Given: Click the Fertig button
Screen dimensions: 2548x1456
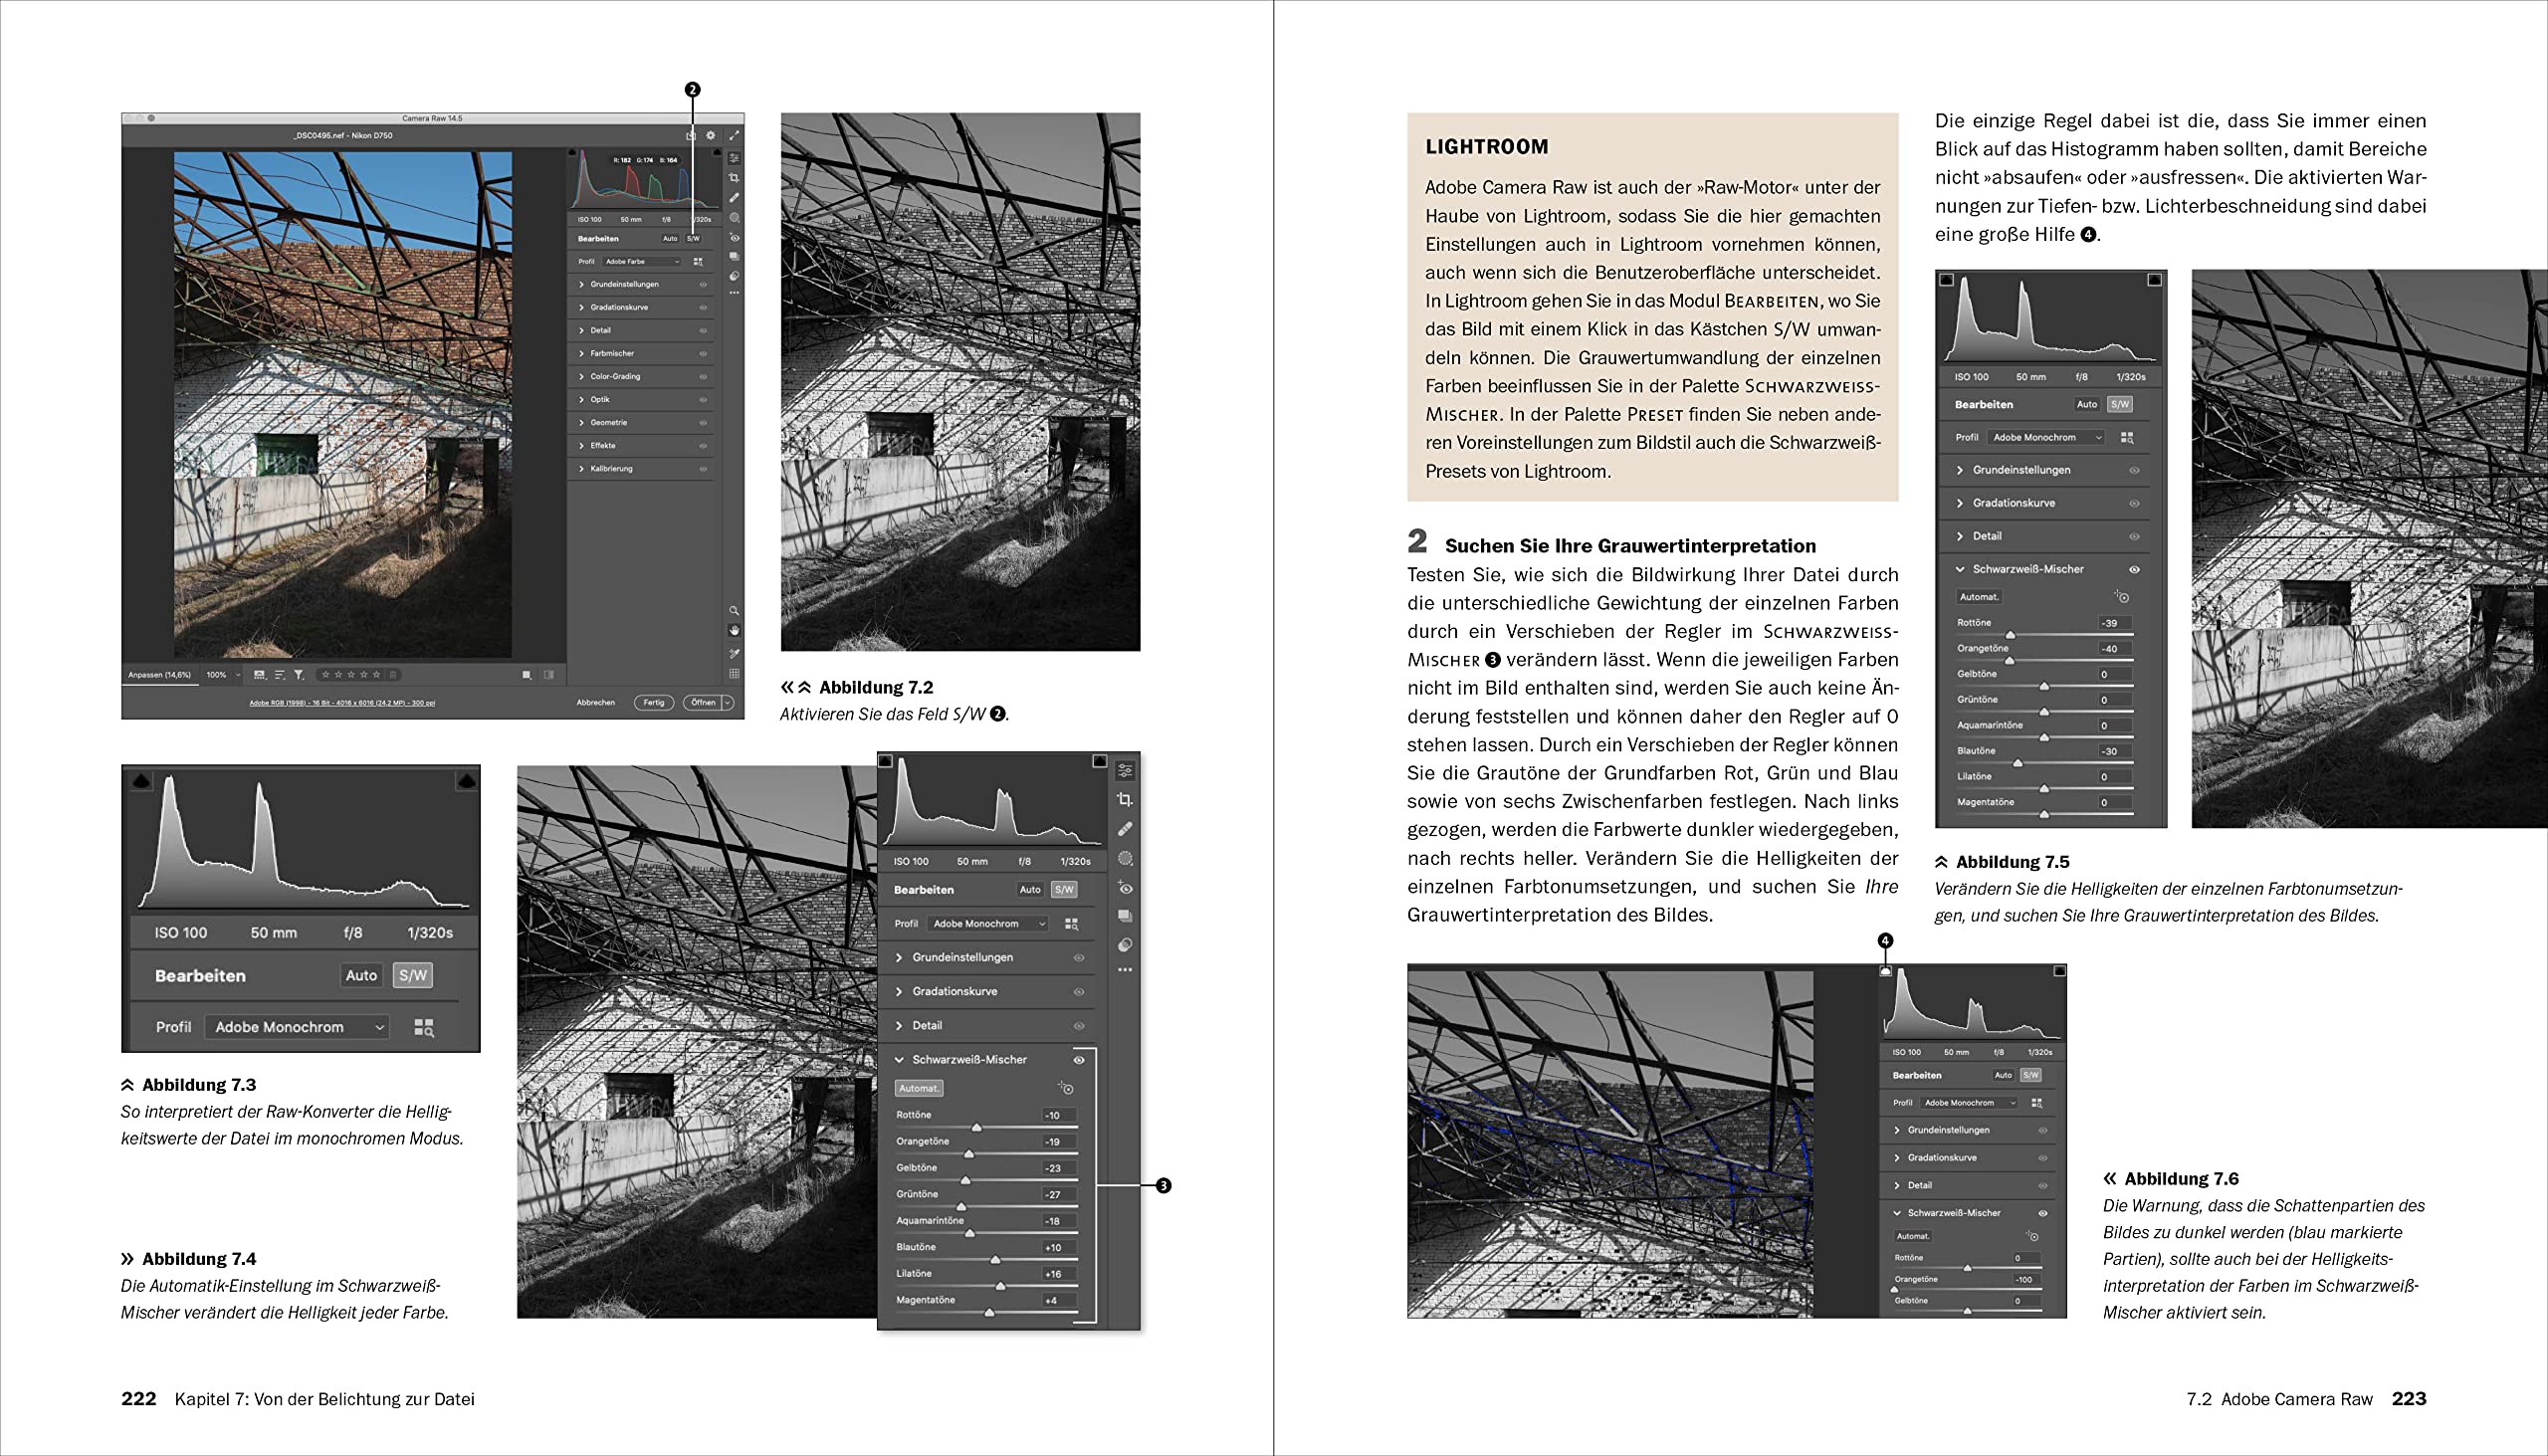Looking at the screenshot, I should coord(654,703).
